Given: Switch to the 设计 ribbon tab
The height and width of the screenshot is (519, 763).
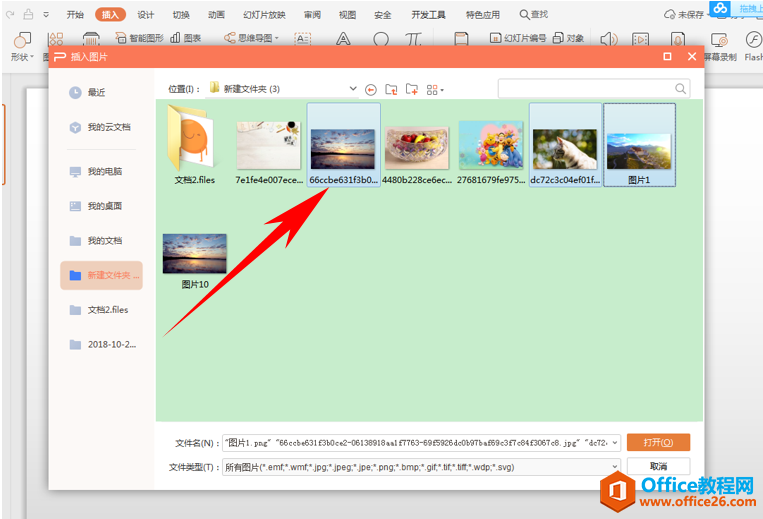Looking at the screenshot, I should (x=145, y=15).
